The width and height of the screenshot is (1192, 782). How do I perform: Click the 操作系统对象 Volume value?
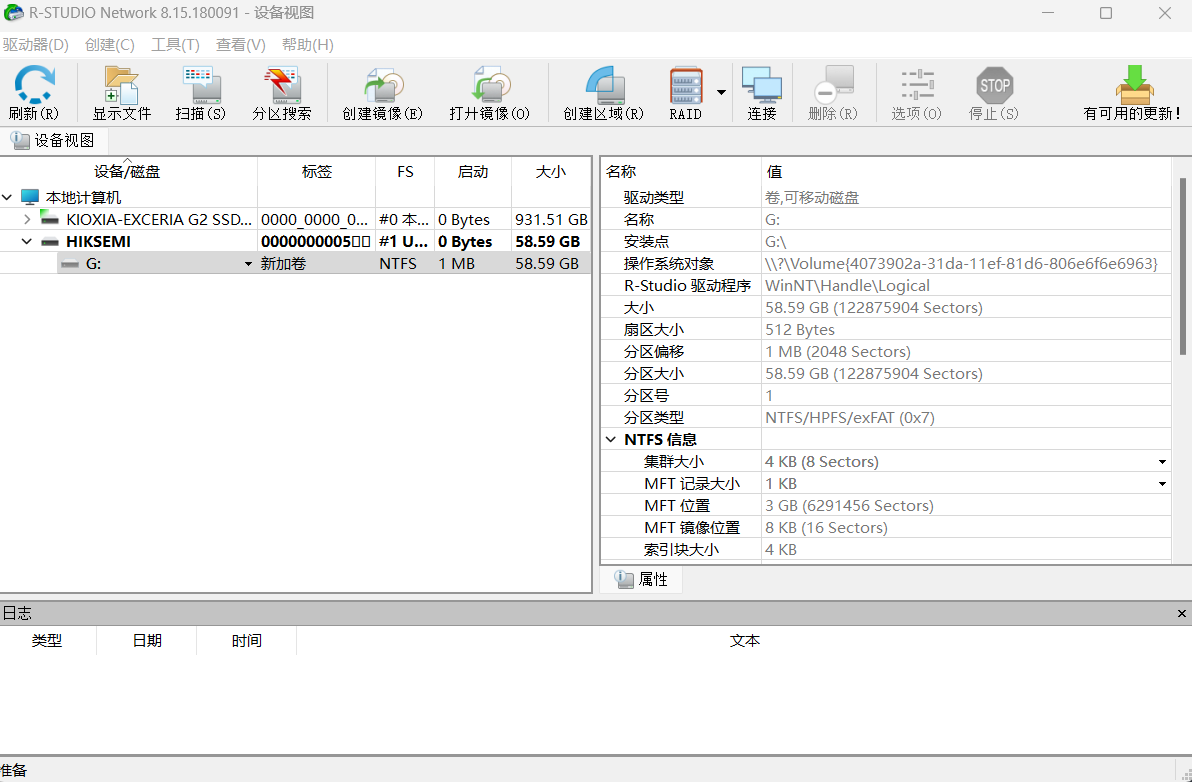point(961,264)
